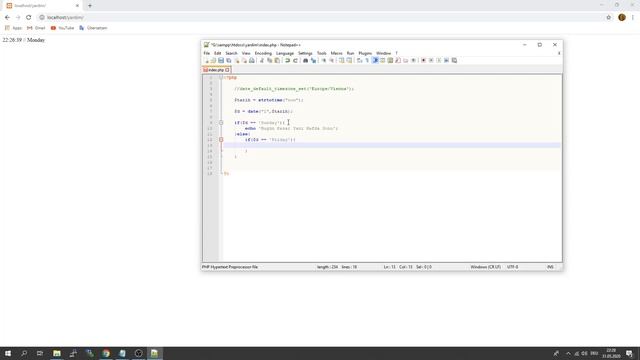Open a new Chrome tab with plus
The width and height of the screenshot is (640, 360).
(90, 6)
